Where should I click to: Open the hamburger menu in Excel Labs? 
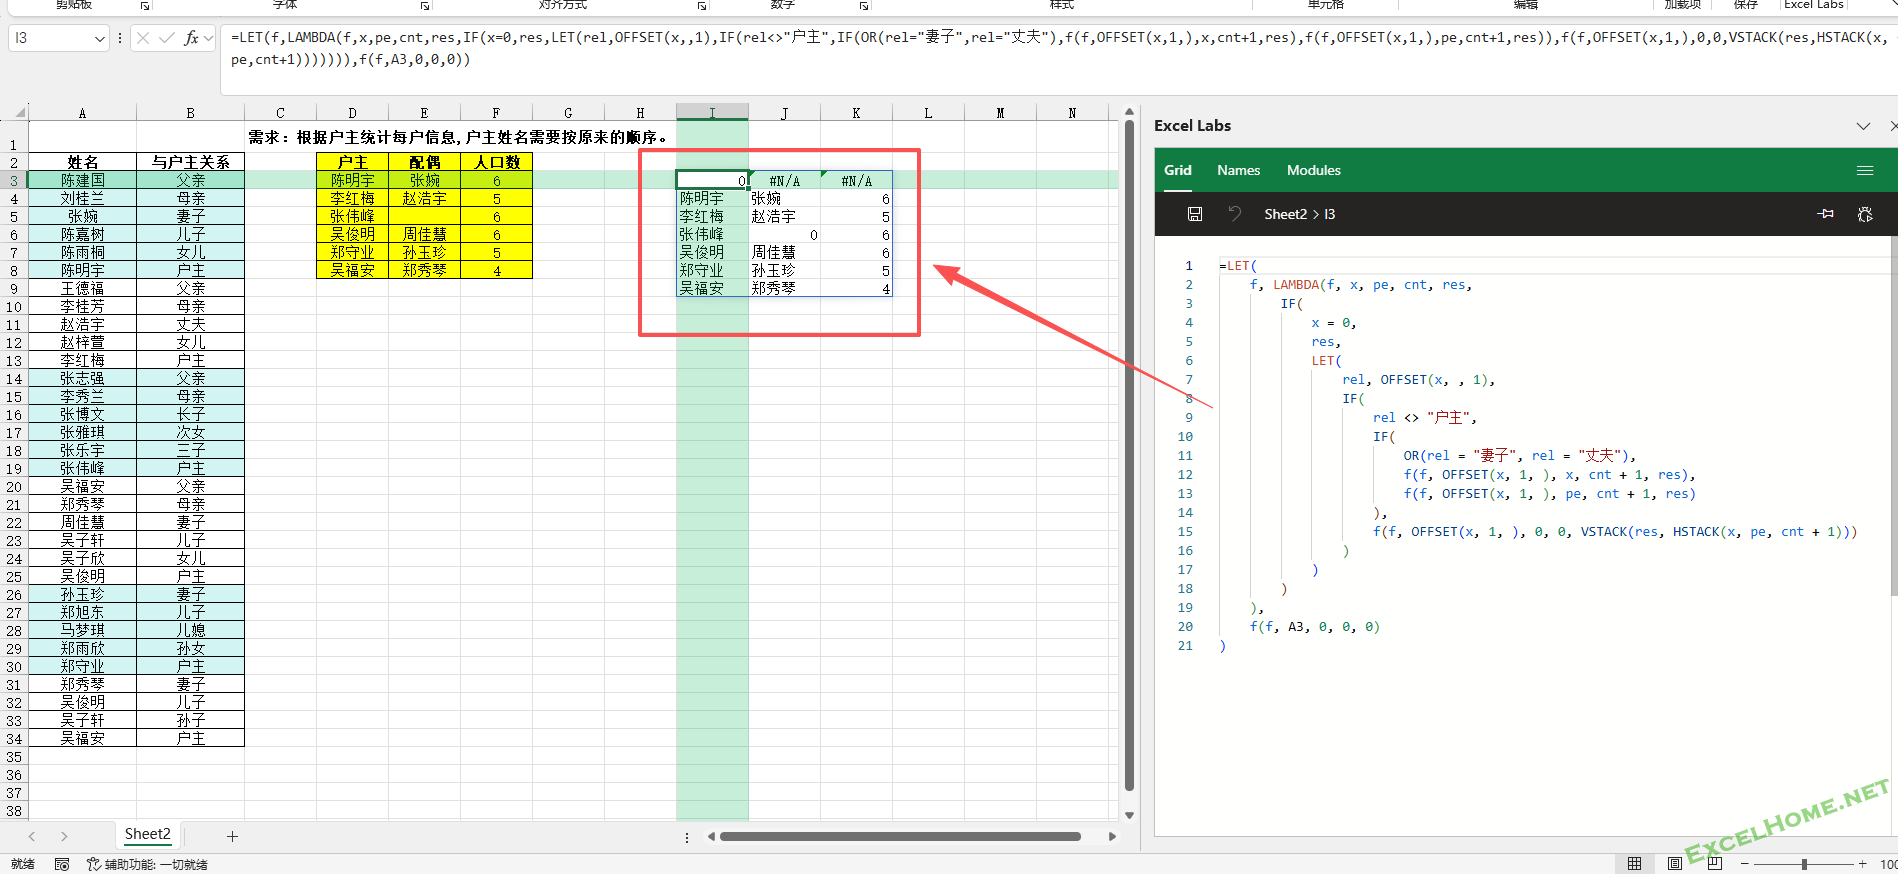[x=1864, y=171]
